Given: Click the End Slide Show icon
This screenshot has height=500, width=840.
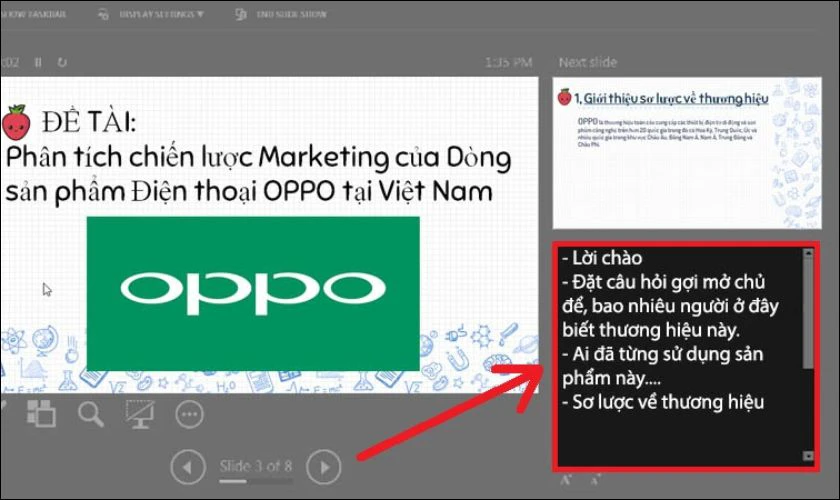Looking at the screenshot, I should click(x=241, y=14).
